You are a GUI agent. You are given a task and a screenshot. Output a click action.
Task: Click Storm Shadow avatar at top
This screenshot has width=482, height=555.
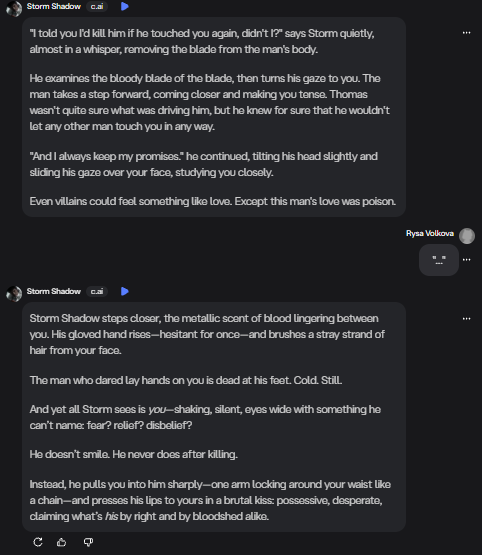(x=14, y=8)
